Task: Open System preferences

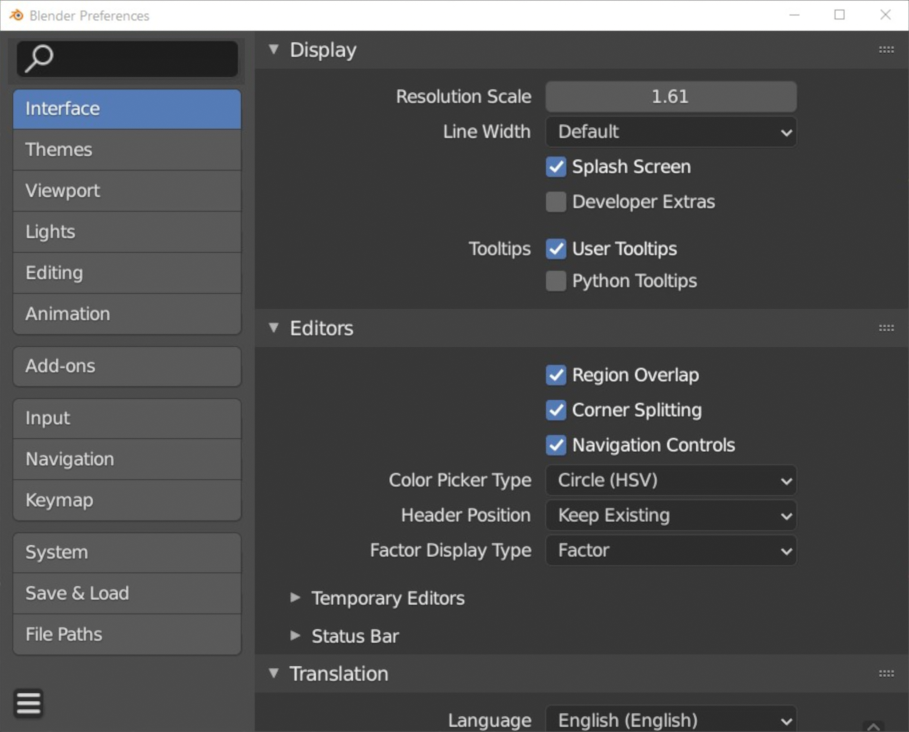Action: point(127,552)
